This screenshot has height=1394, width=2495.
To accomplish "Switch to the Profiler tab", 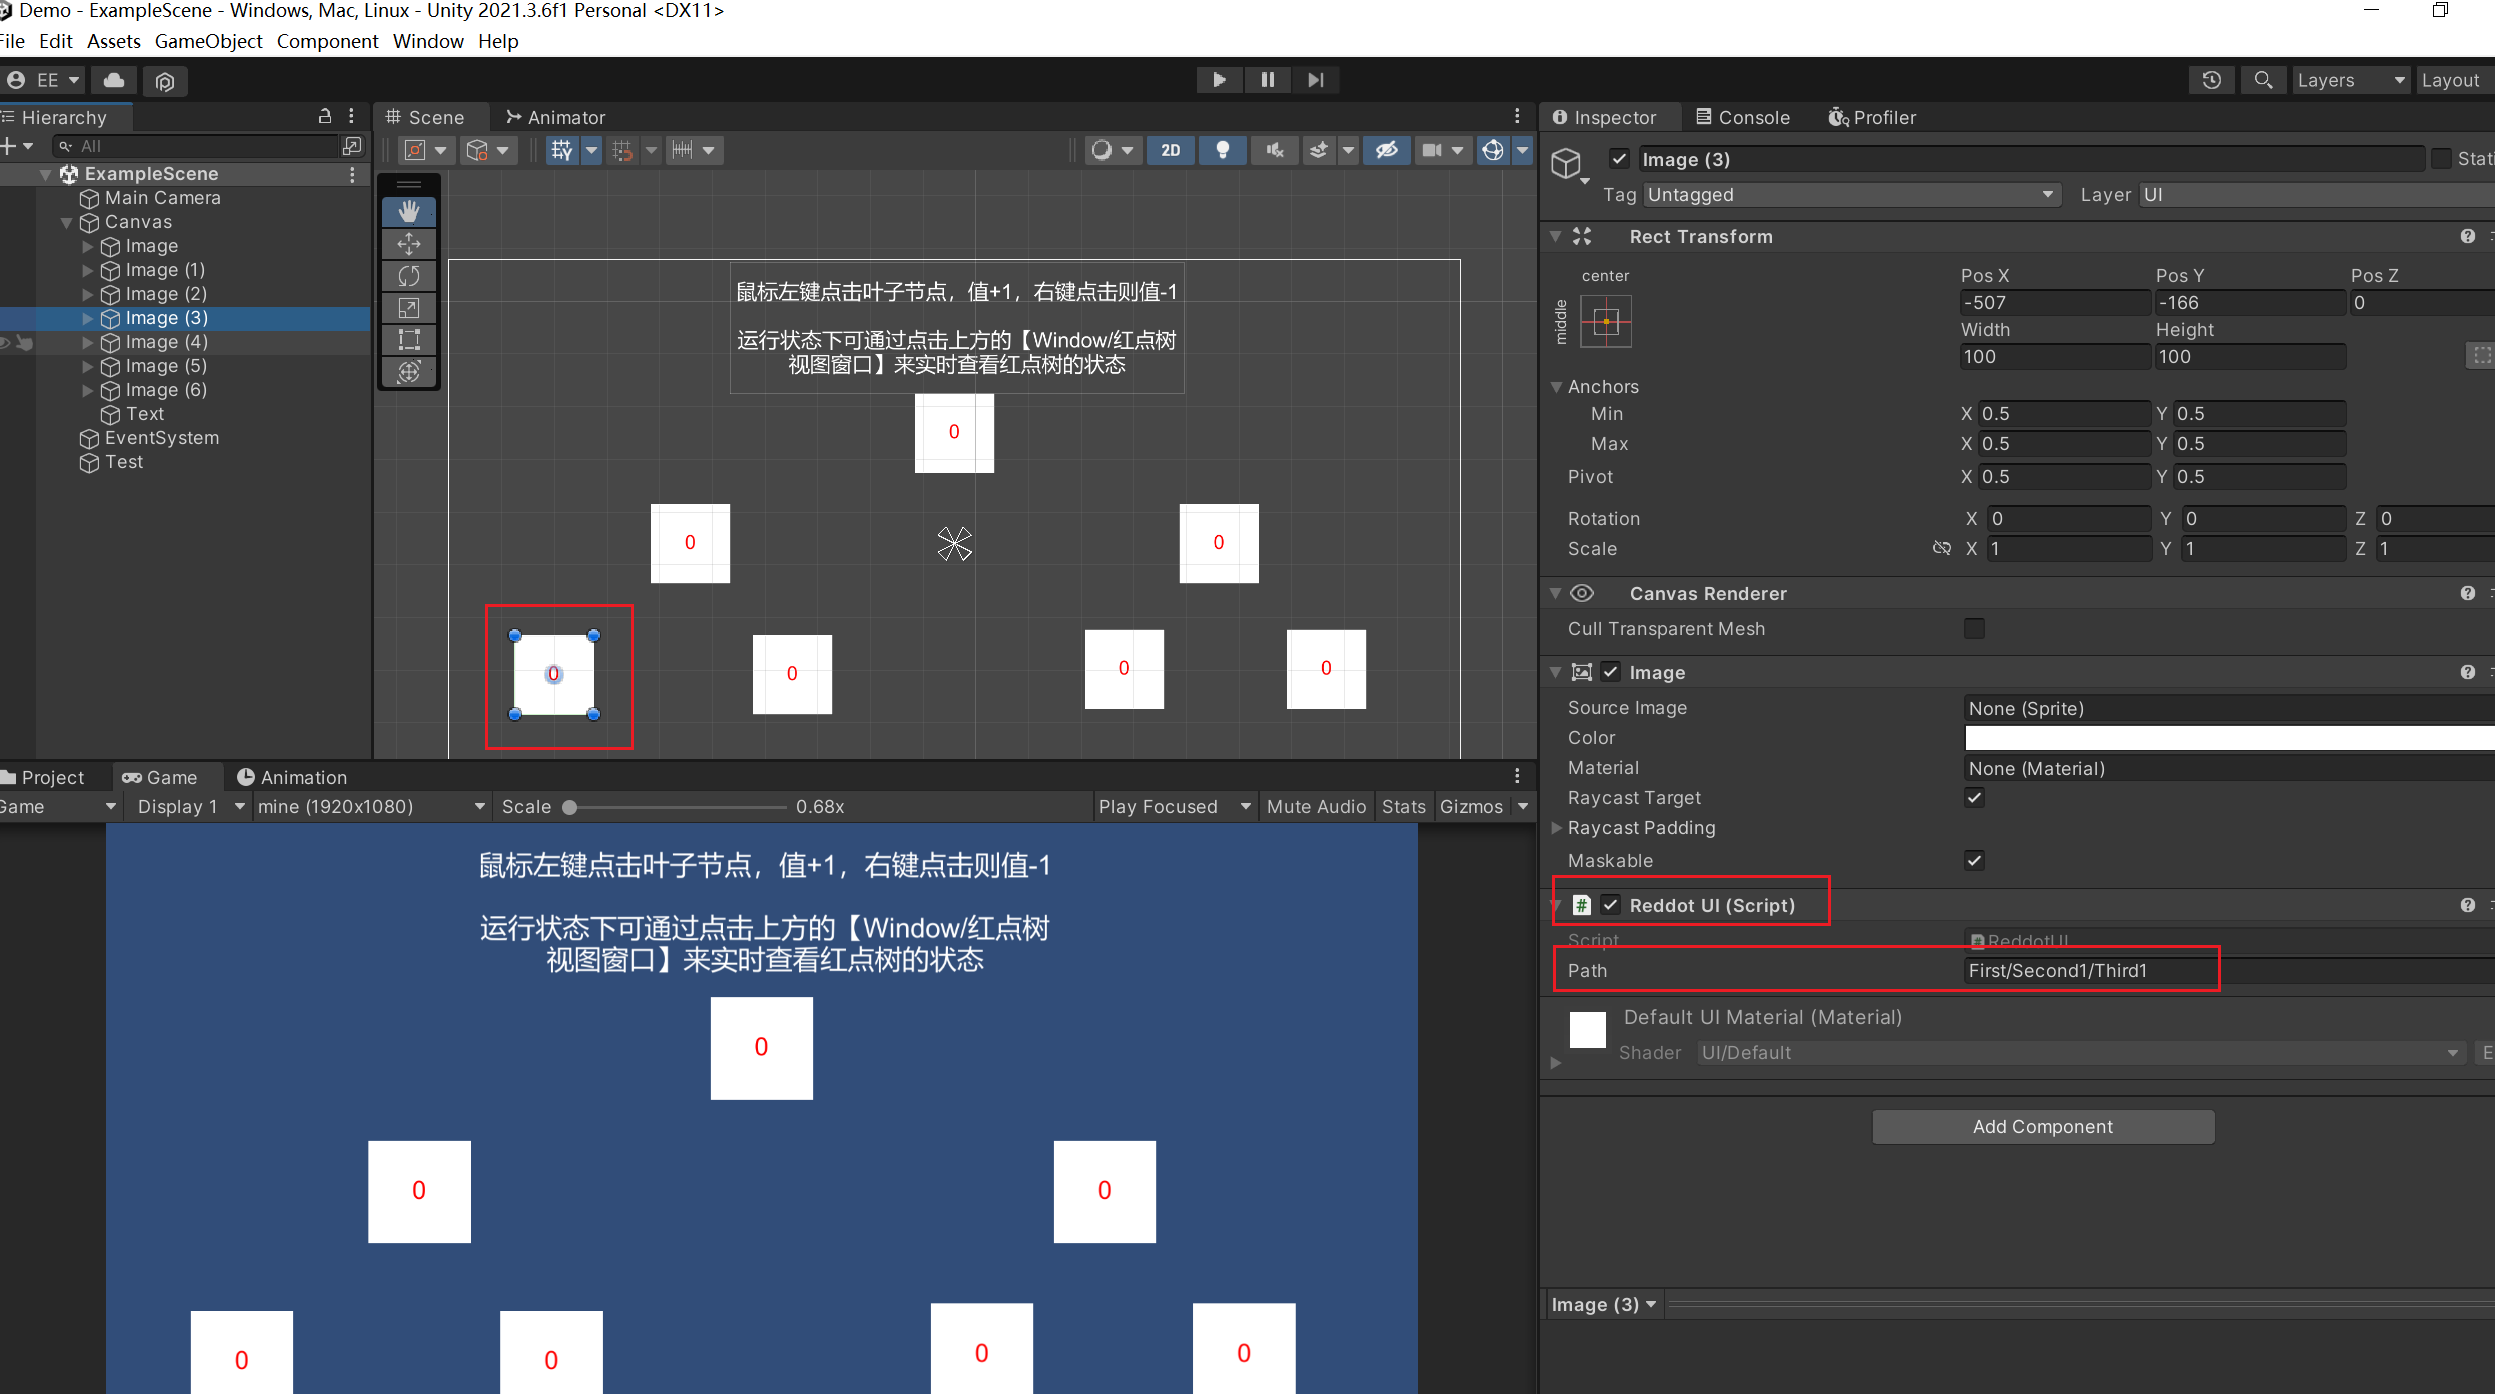I will [x=1872, y=117].
